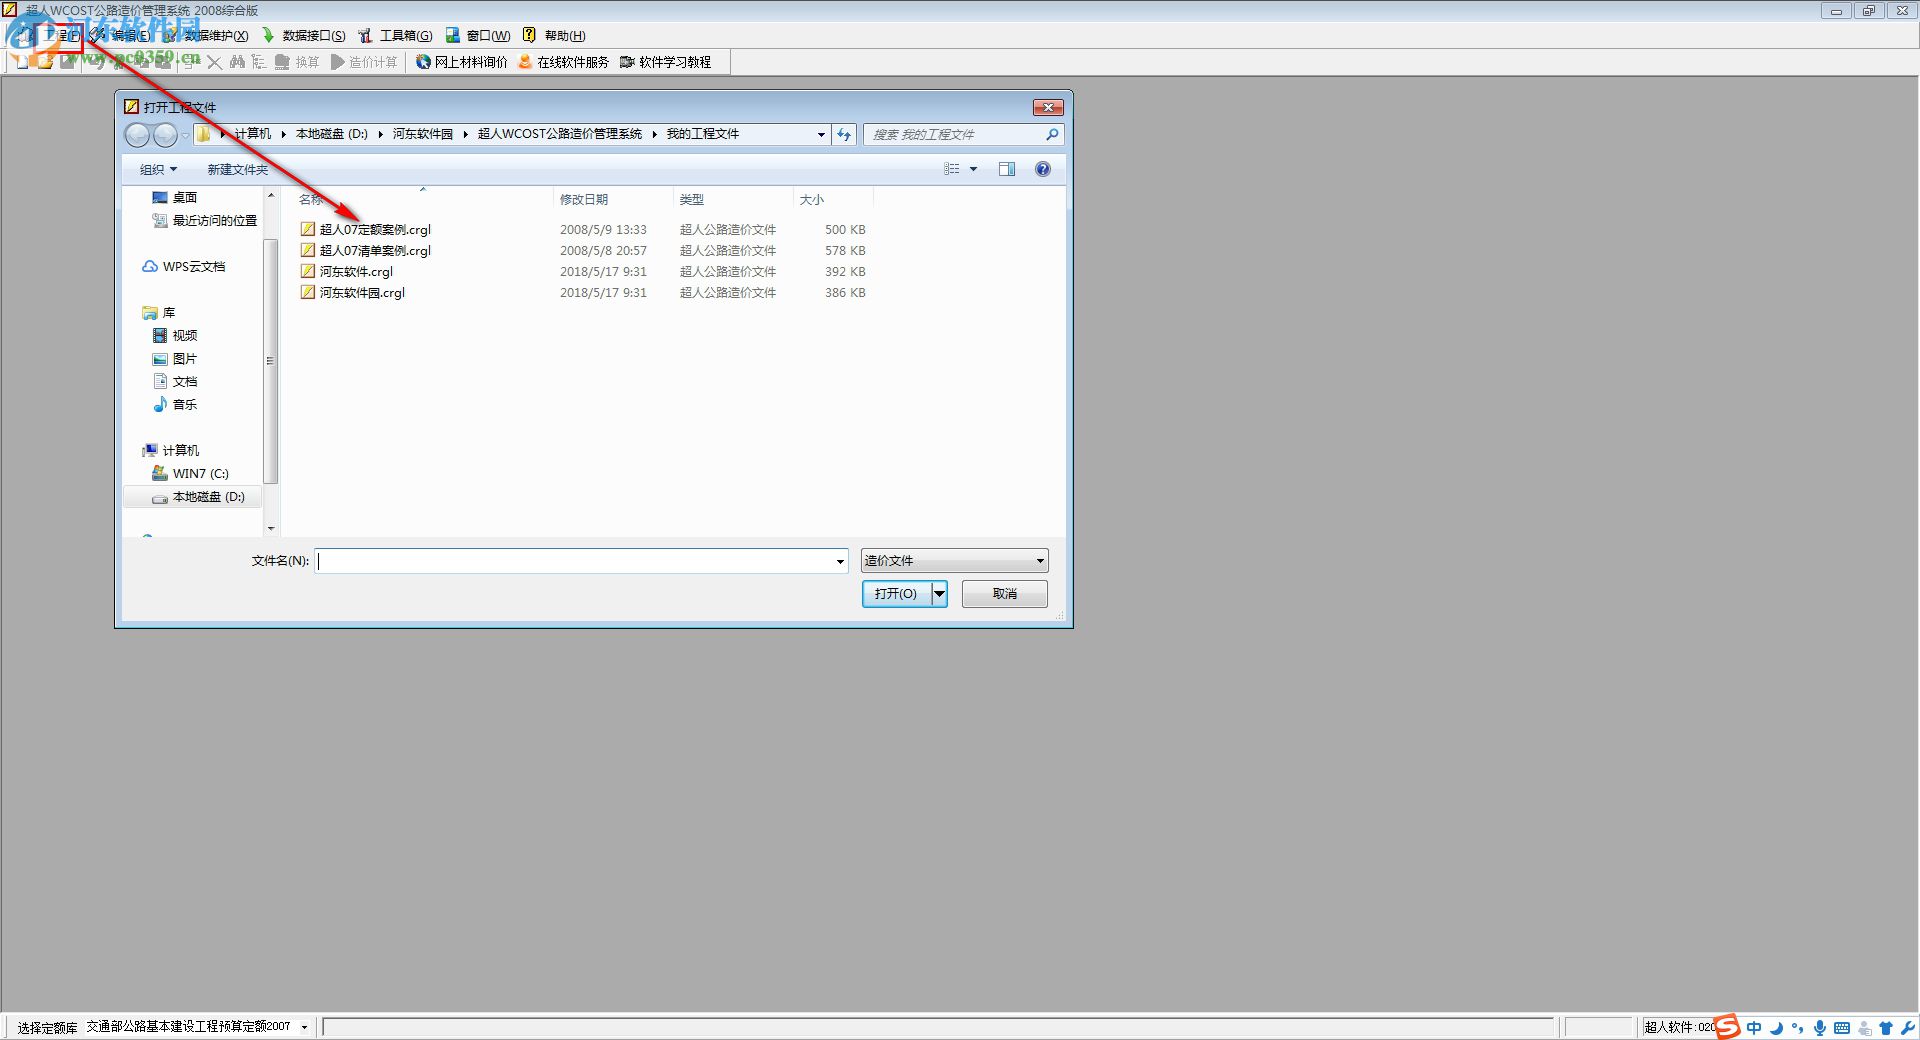1920x1040 pixels.
Task: Select the WIN7 (C:) drive
Action: [190, 474]
